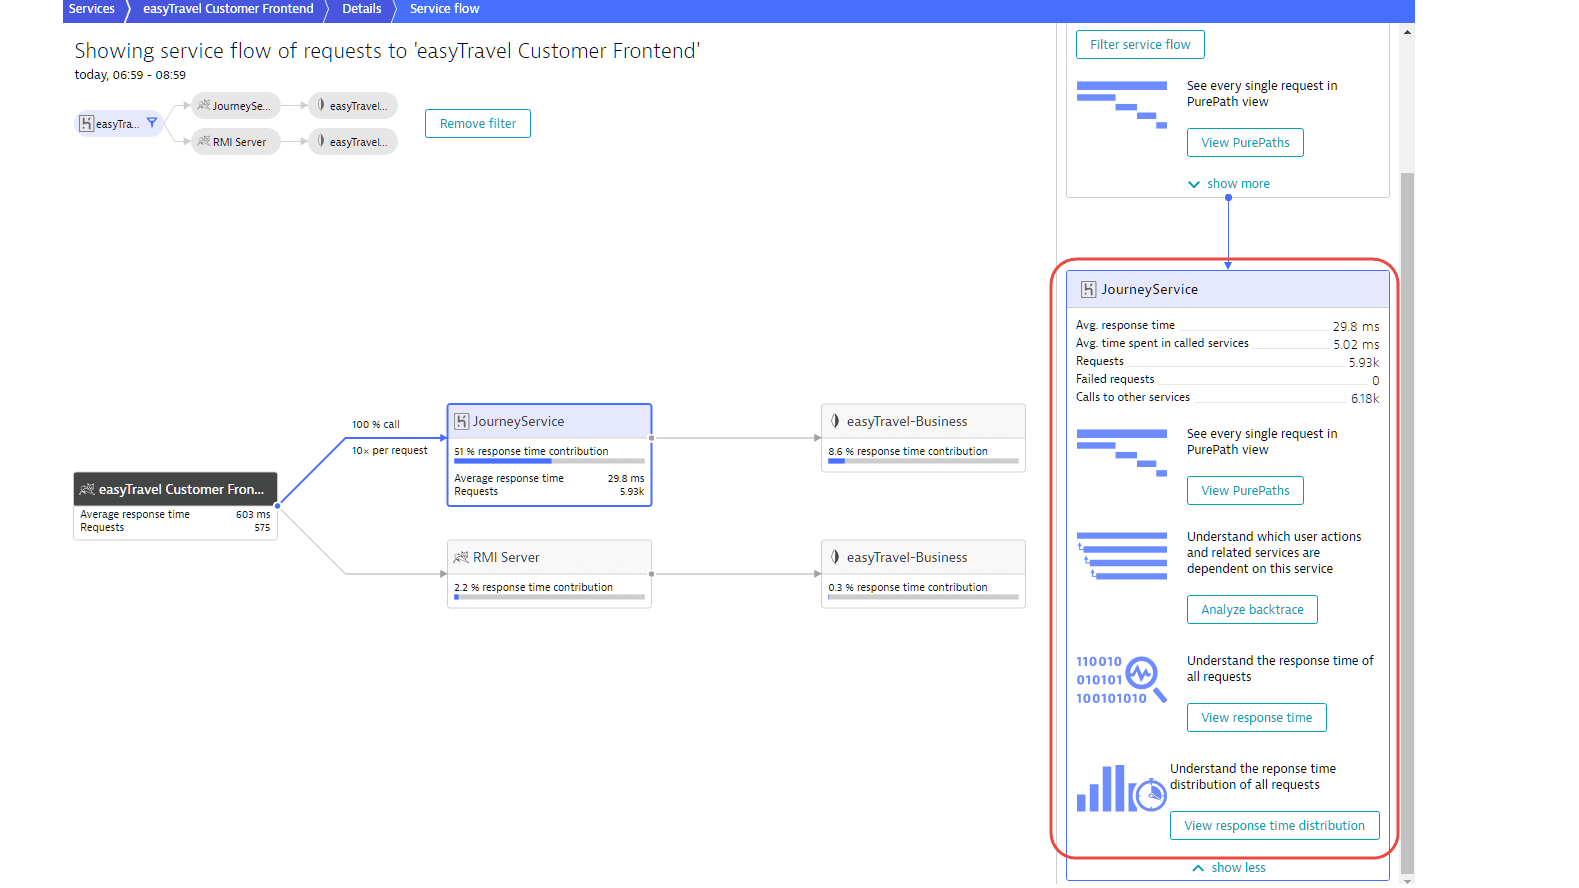Click the 'Showing service flow of requests' heading
The width and height of the screenshot is (1579, 888).
(387, 51)
